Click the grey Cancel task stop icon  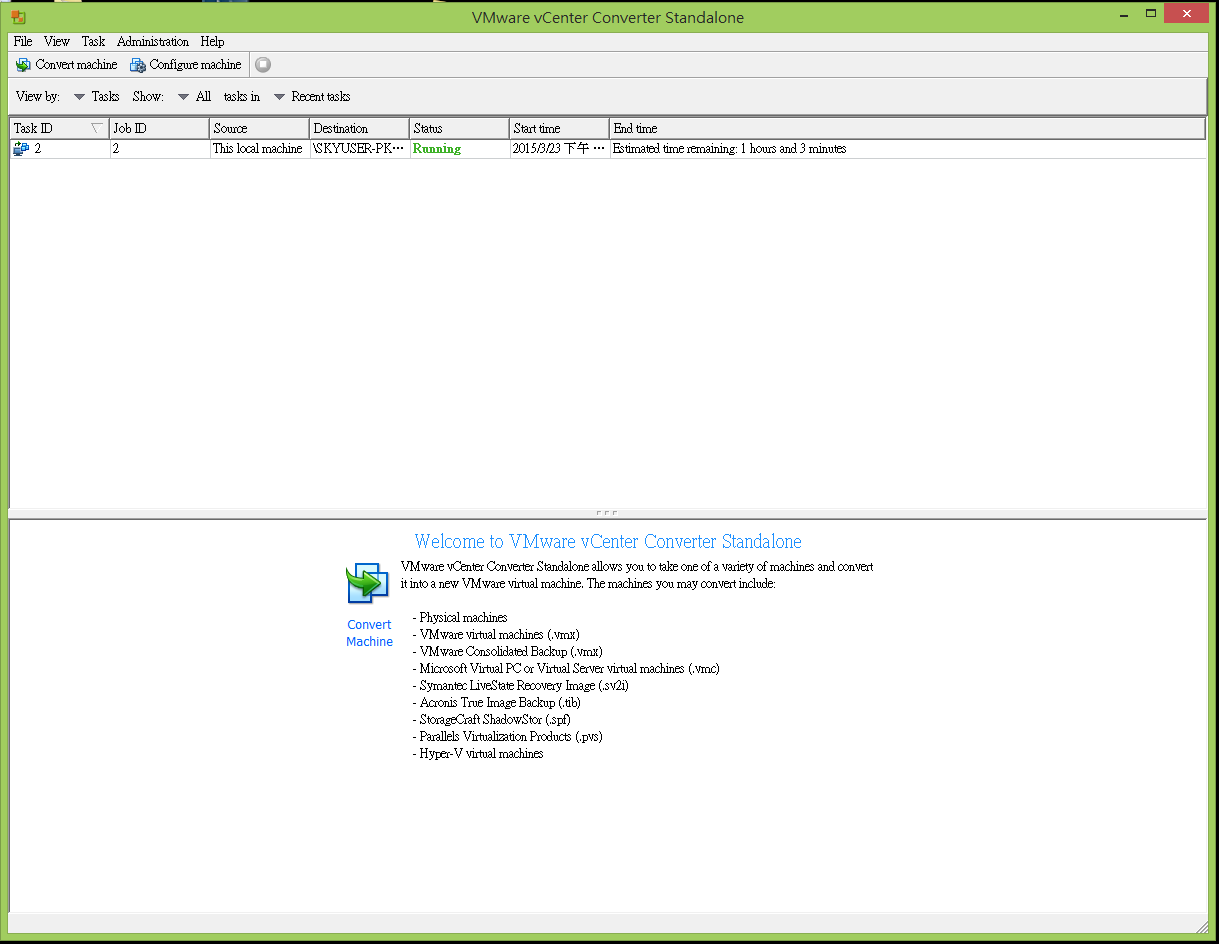click(263, 65)
